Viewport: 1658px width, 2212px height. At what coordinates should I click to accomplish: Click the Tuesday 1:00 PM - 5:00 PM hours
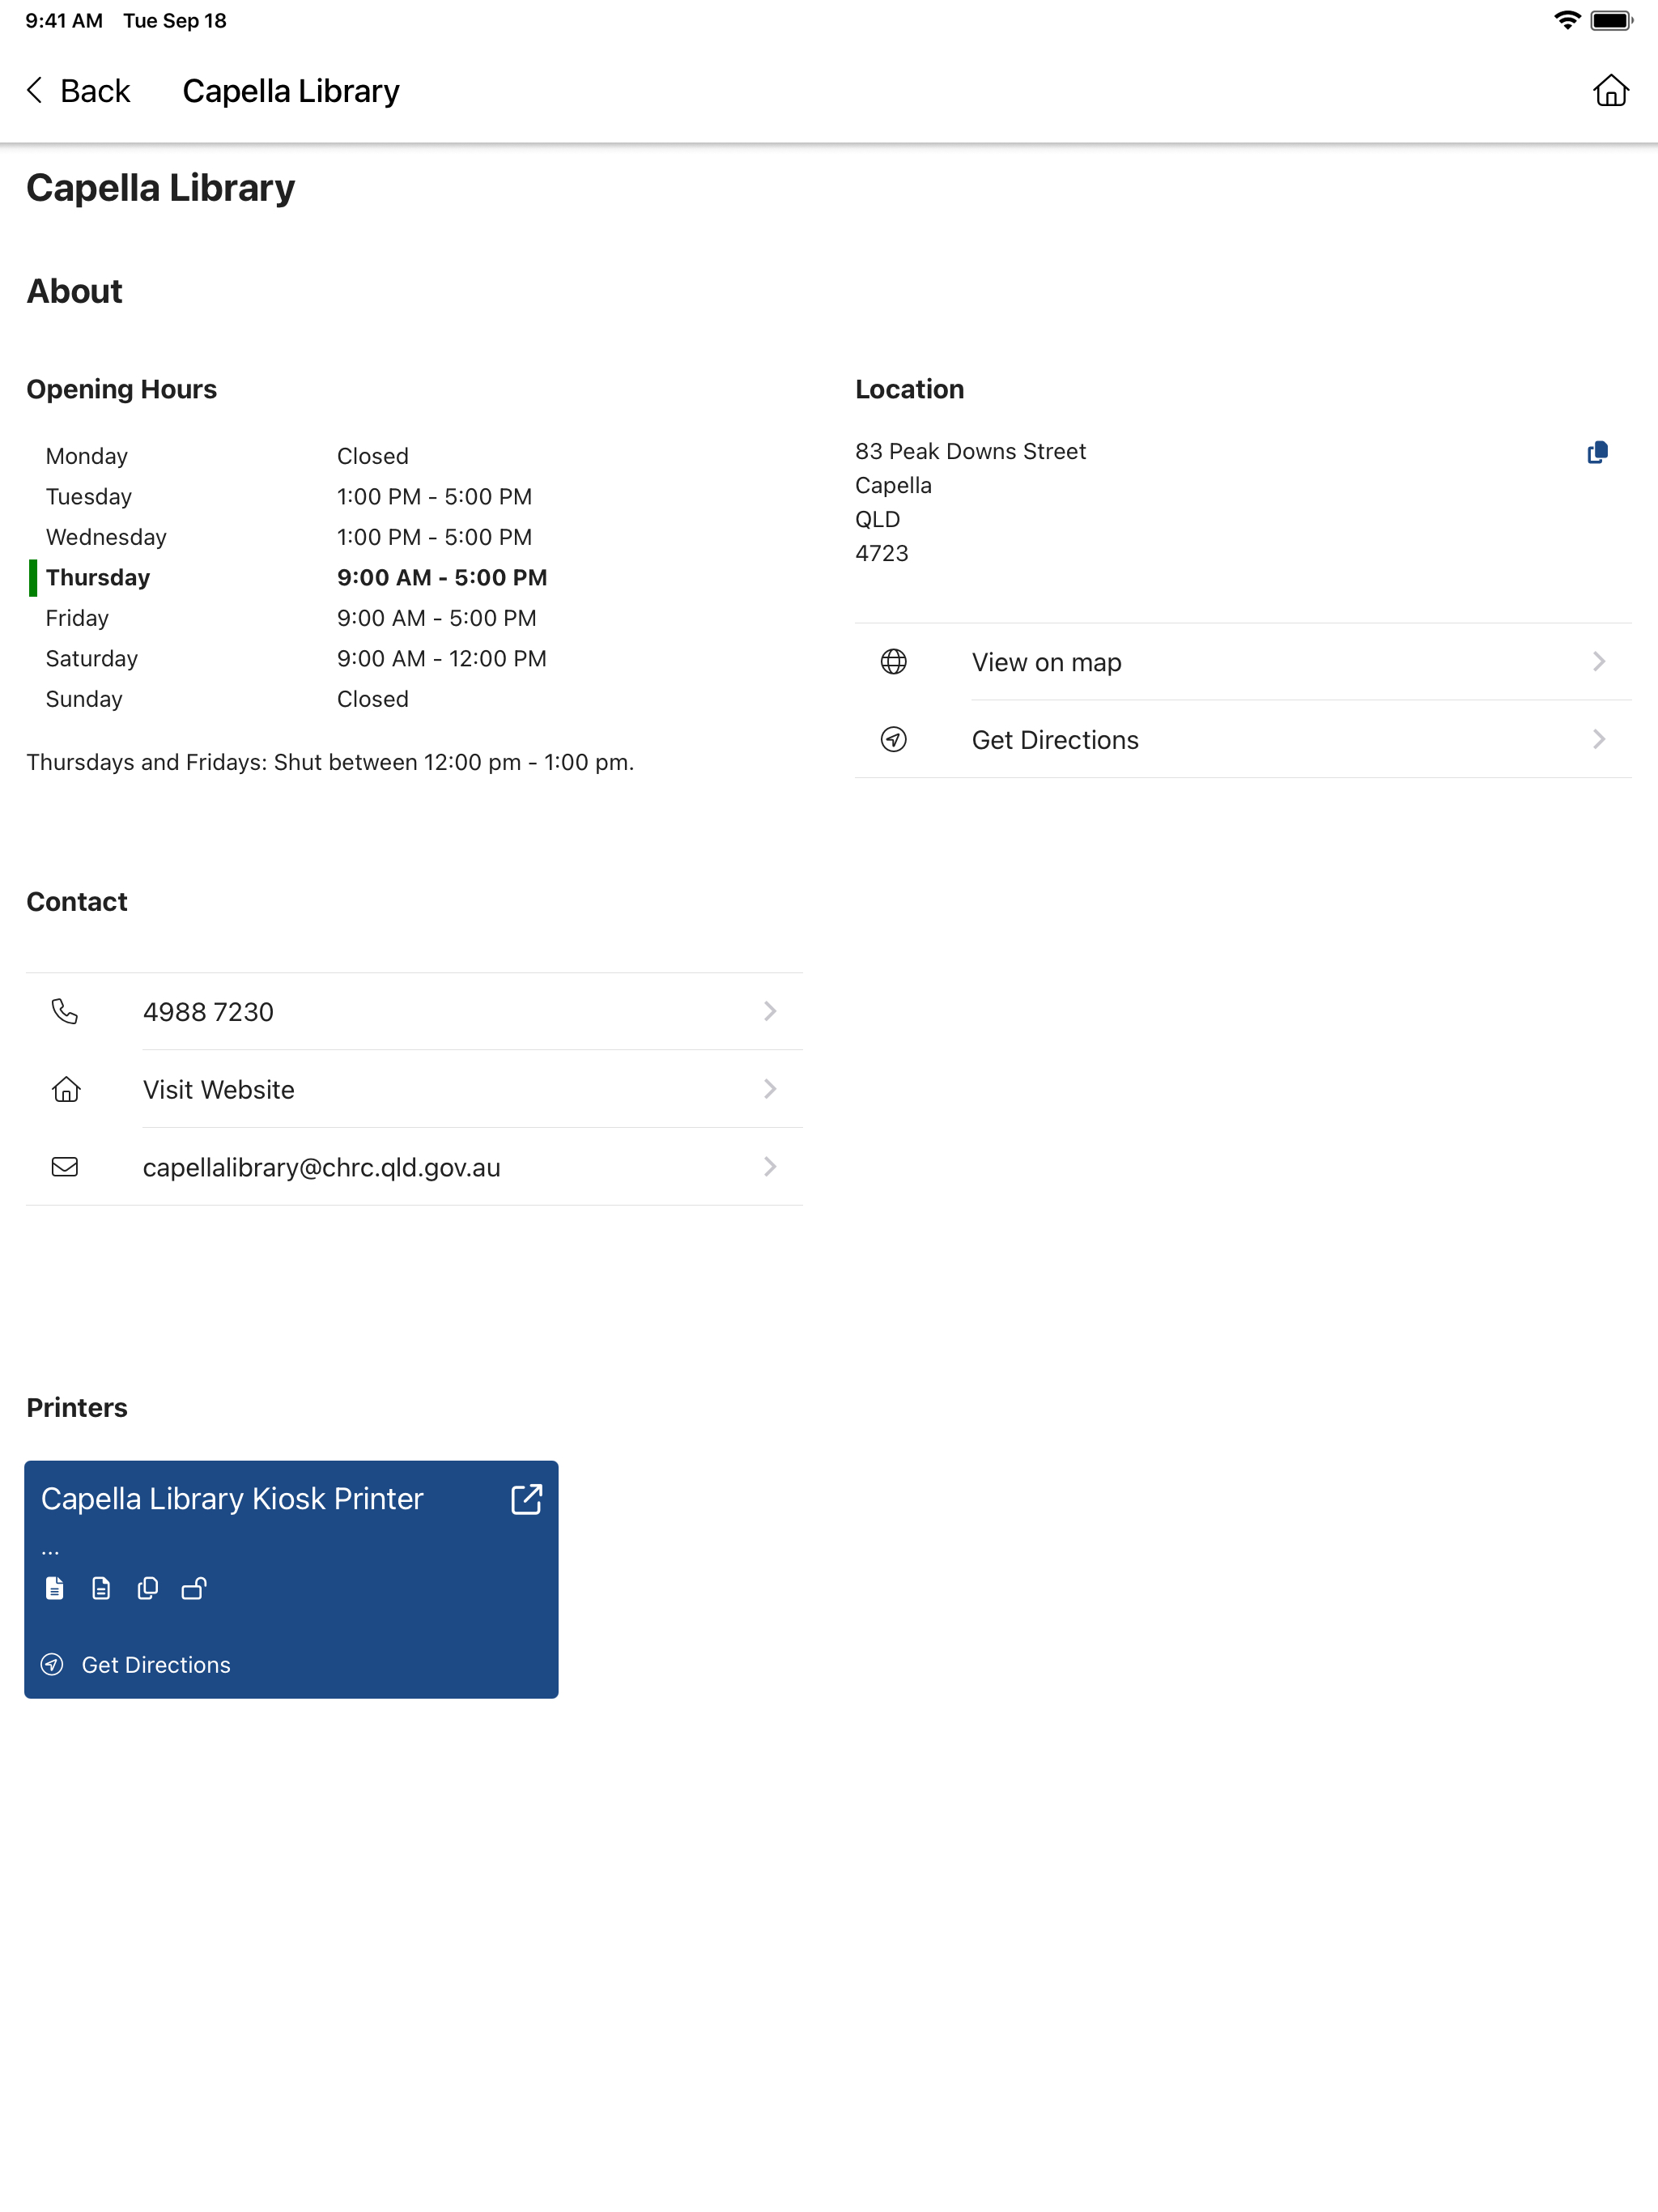[x=434, y=496]
